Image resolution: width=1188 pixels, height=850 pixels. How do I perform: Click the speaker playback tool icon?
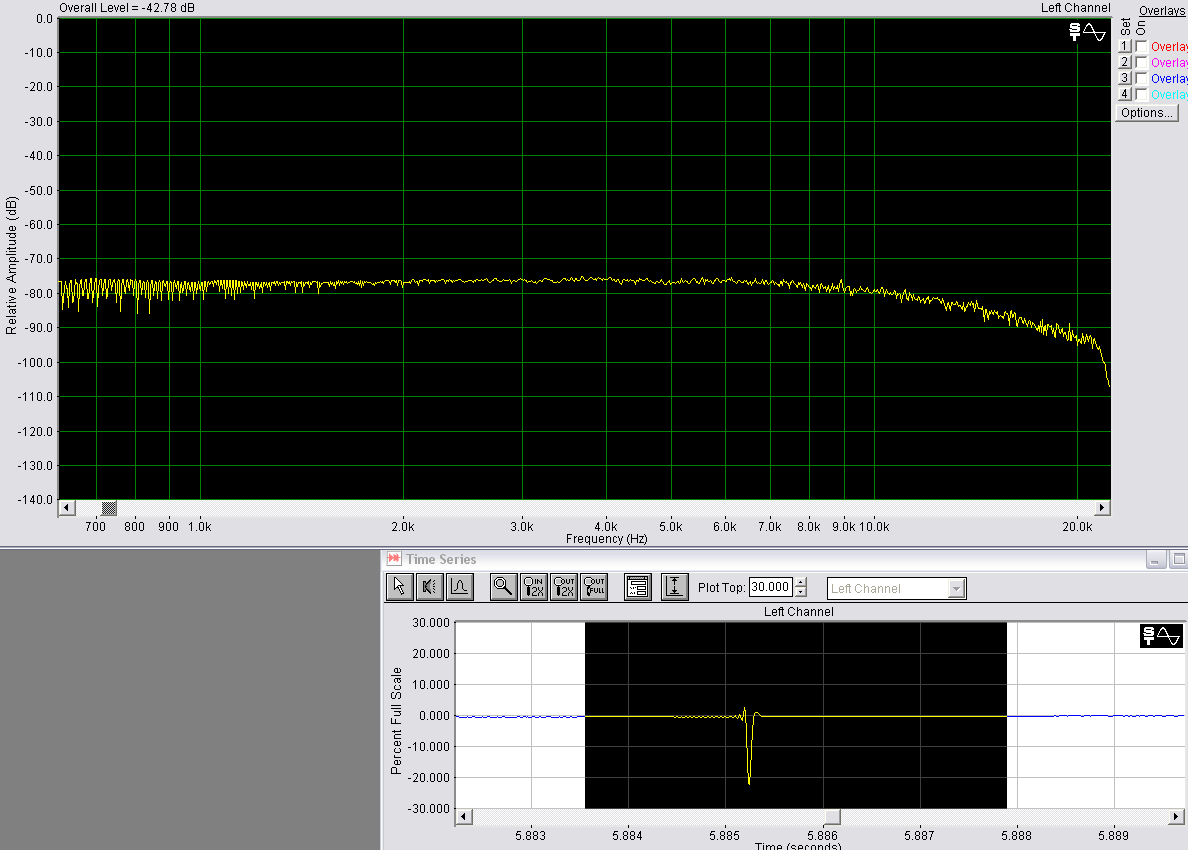tap(429, 587)
